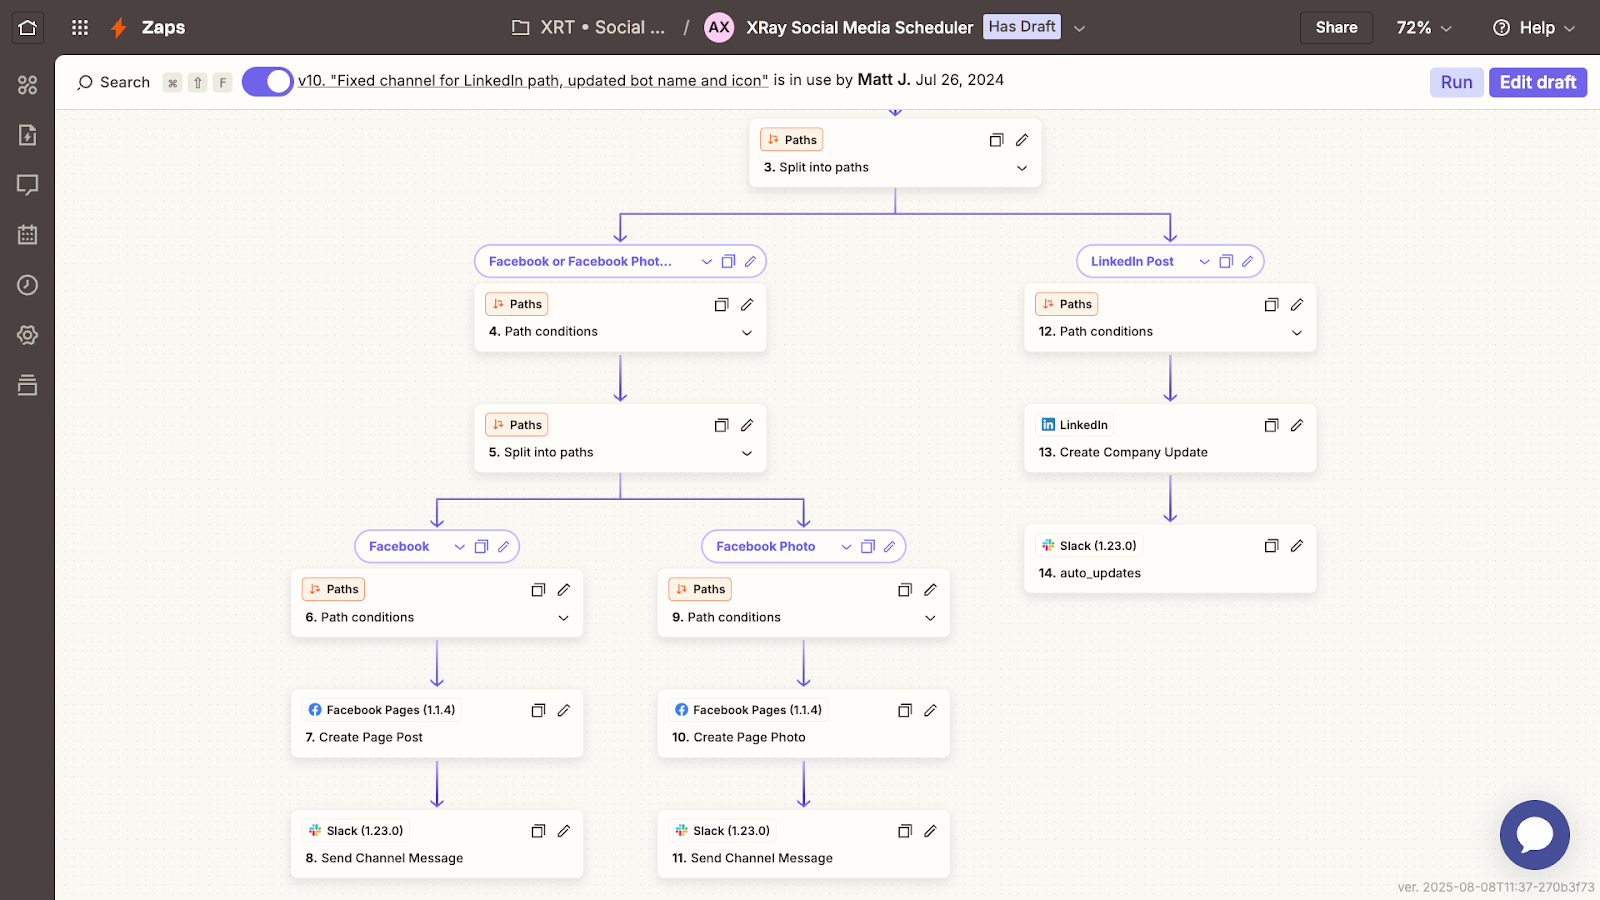
Task: Open the Zap file bolt icon in sidebar
Action: click(28, 135)
